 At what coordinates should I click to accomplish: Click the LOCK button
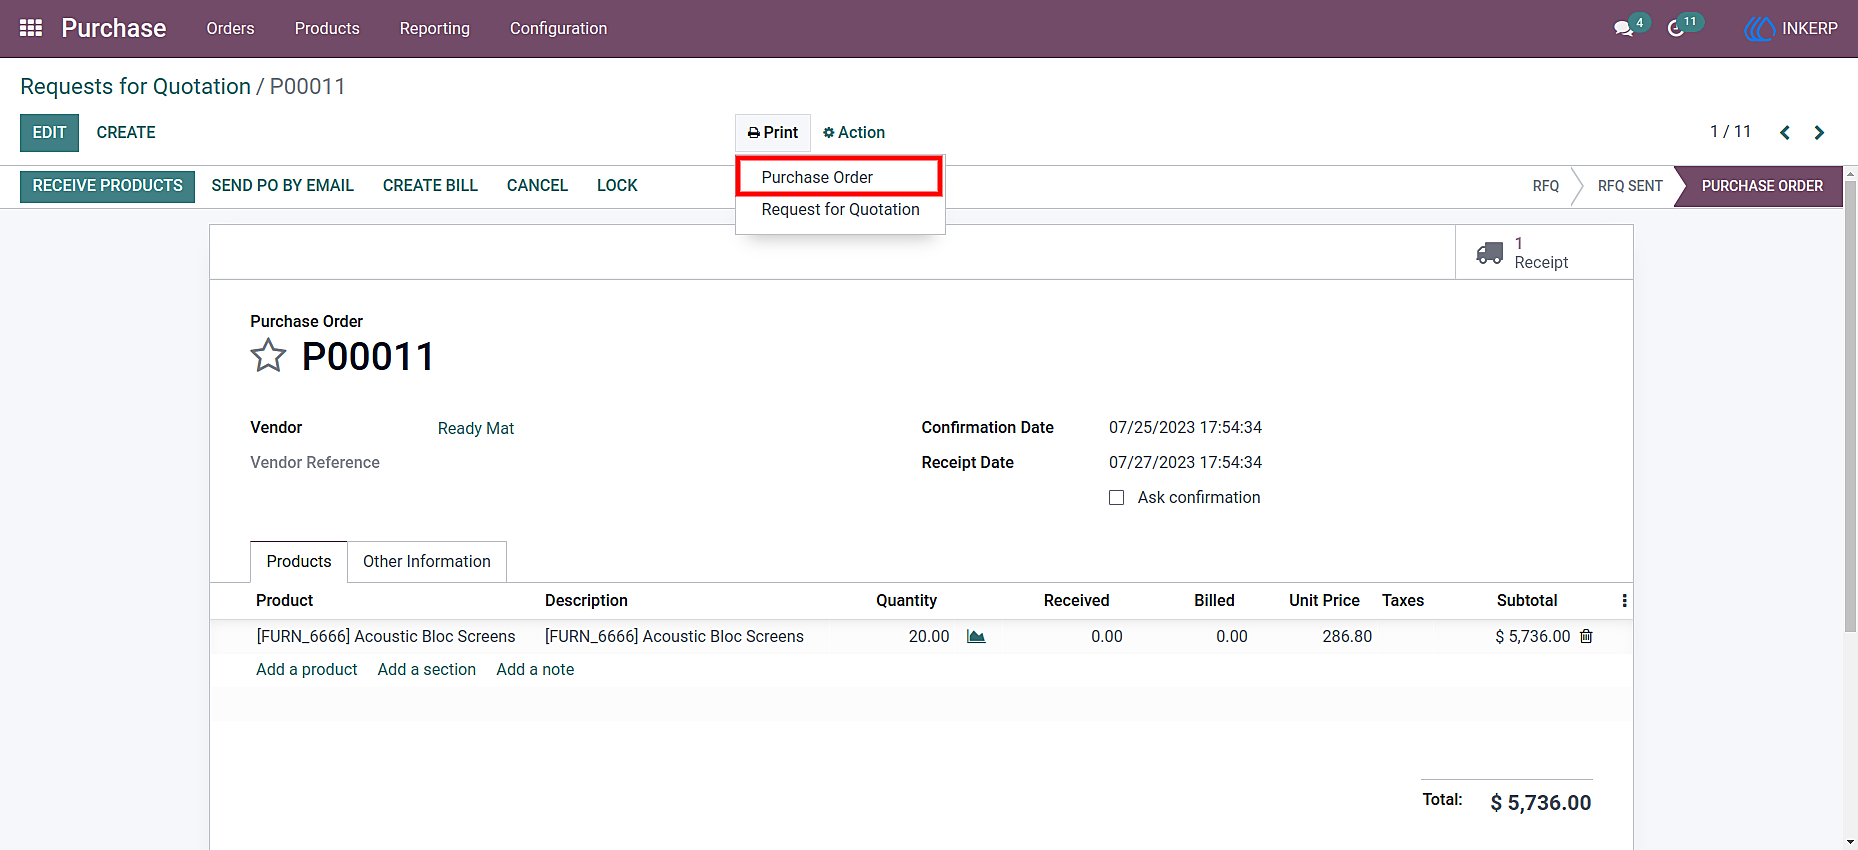(617, 186)
